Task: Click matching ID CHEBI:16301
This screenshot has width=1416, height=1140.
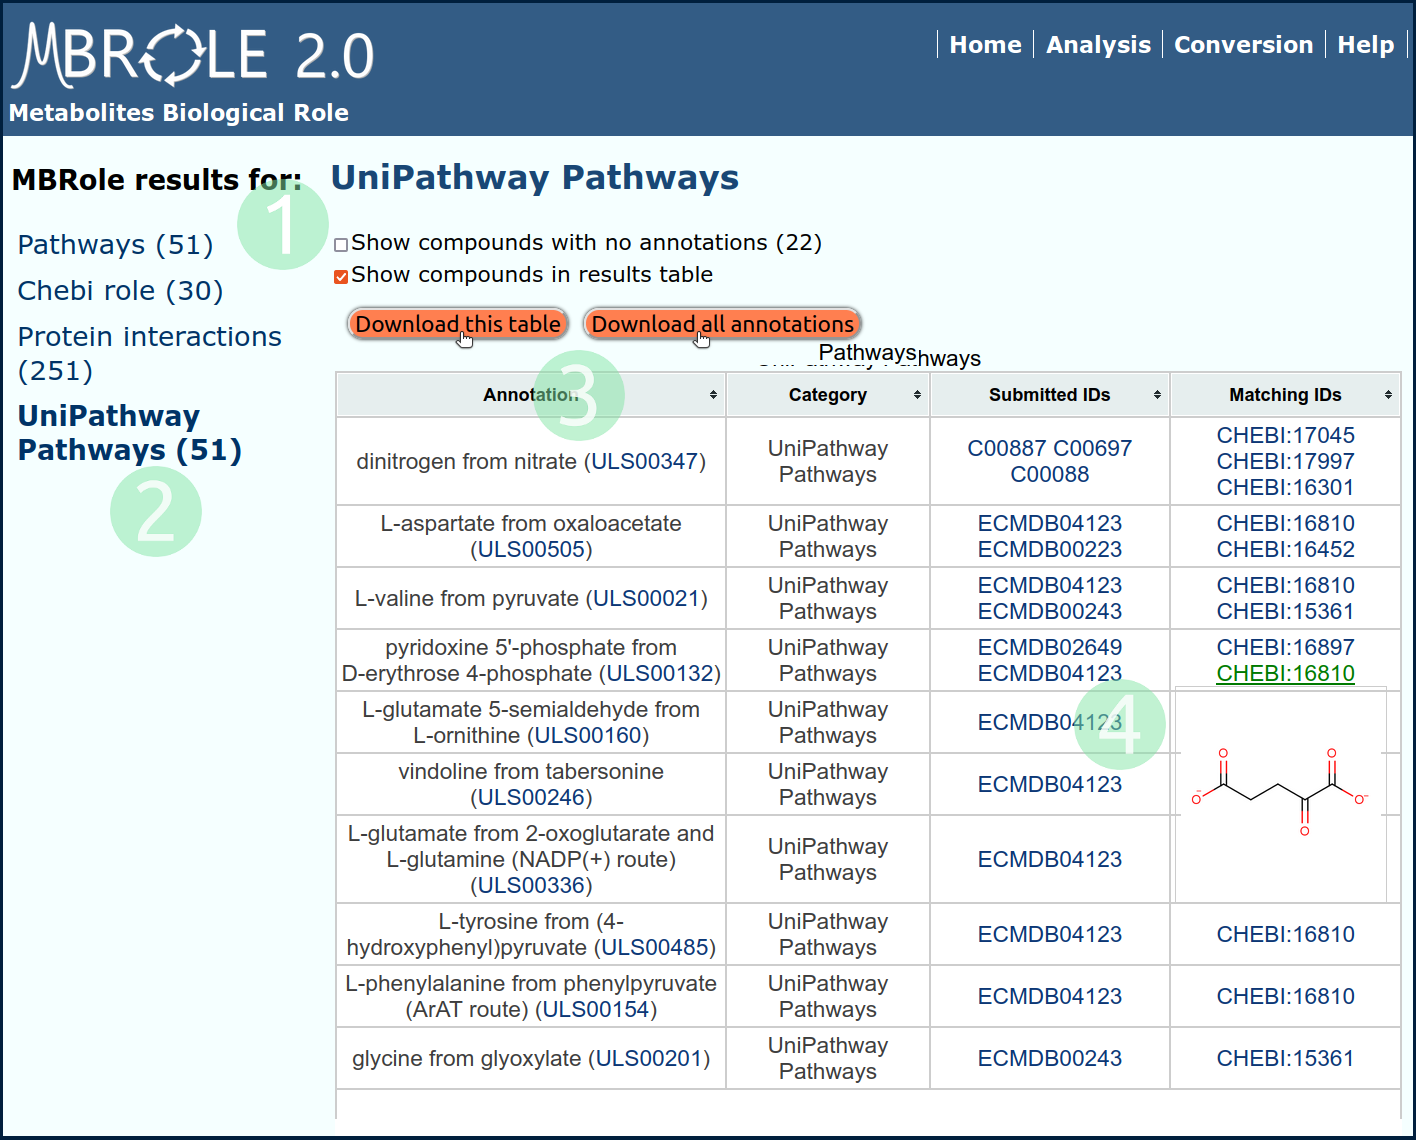Action: pyautogui.click(x=1285, y=487)
